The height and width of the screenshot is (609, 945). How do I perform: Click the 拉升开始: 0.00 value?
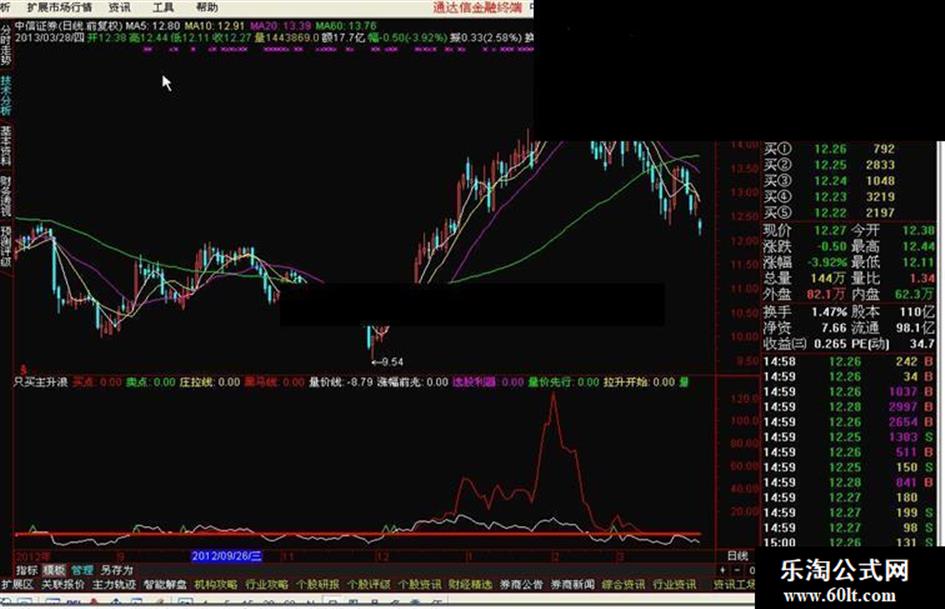point(639,382)
